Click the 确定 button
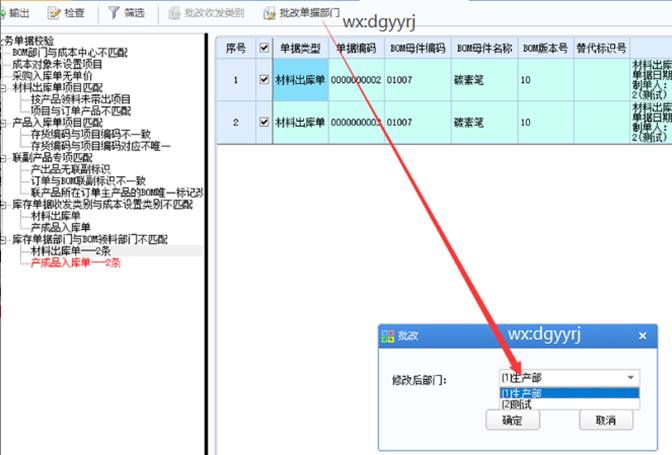The width and height of the screenshot is (672, 455). 513,420
